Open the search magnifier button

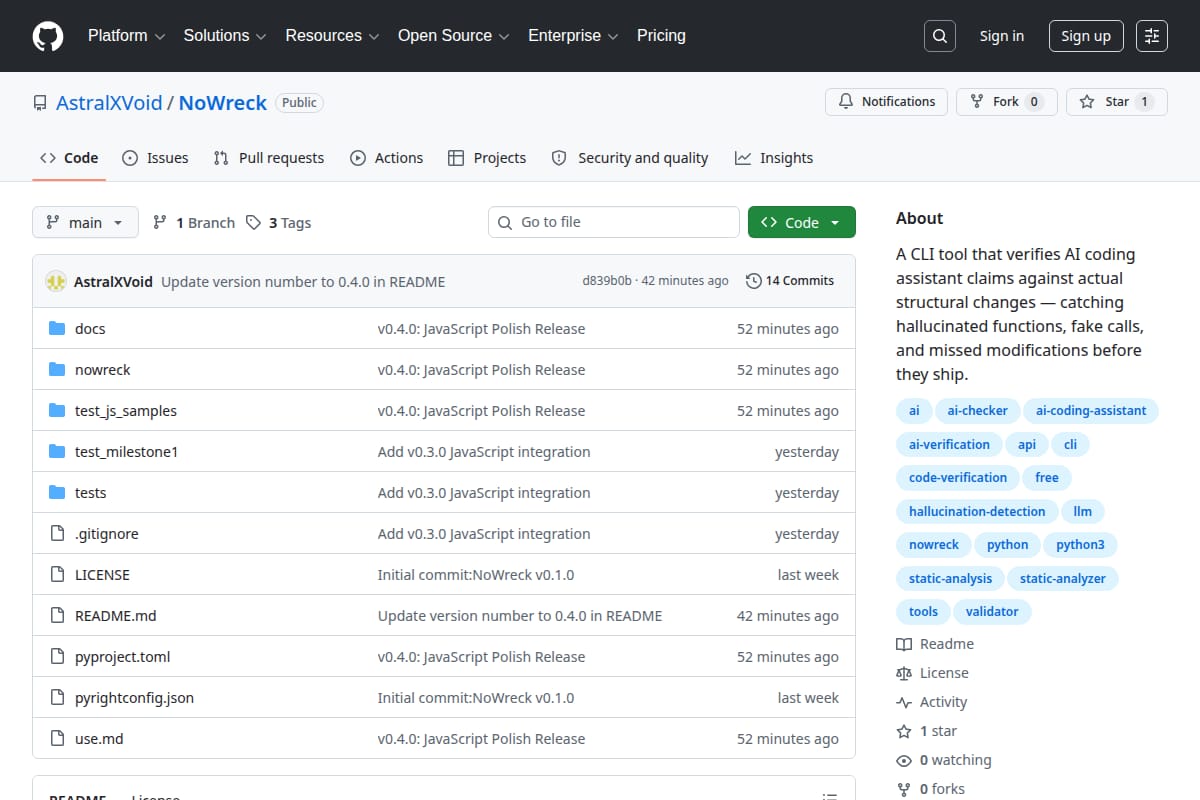point(940,36)
